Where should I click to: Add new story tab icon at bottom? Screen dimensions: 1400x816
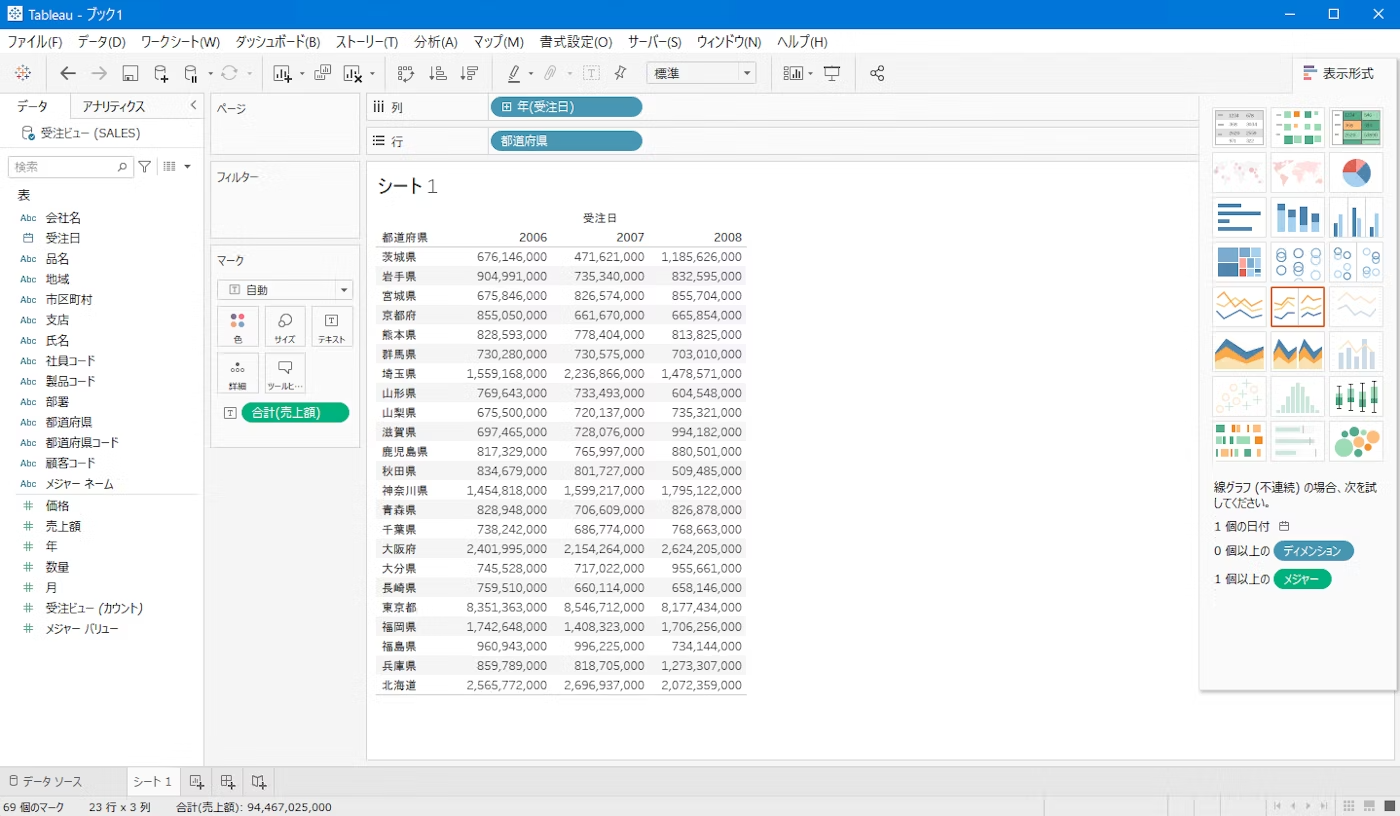[x=259, y=781]
